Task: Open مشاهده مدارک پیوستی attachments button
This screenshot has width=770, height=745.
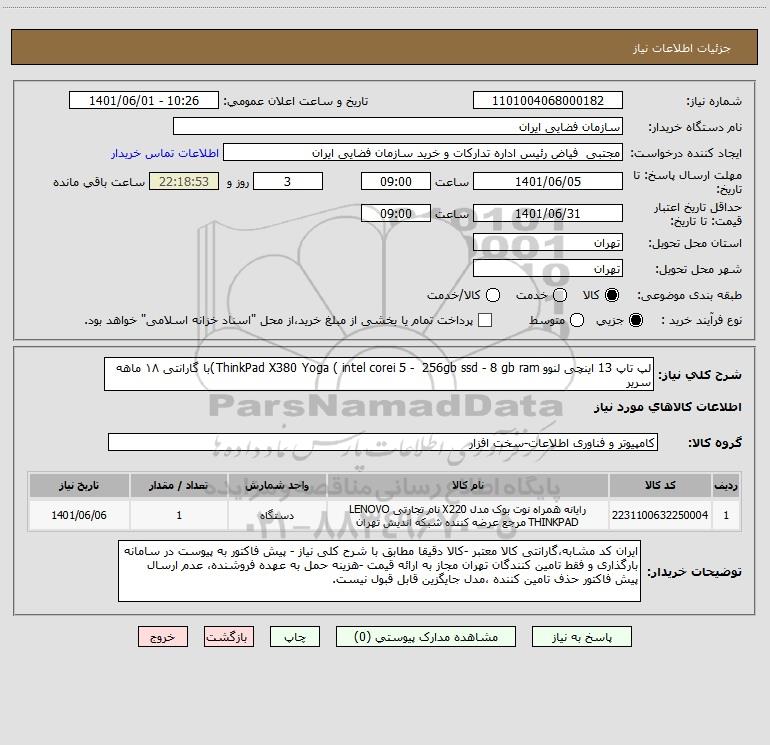Action: pos(426,637)
